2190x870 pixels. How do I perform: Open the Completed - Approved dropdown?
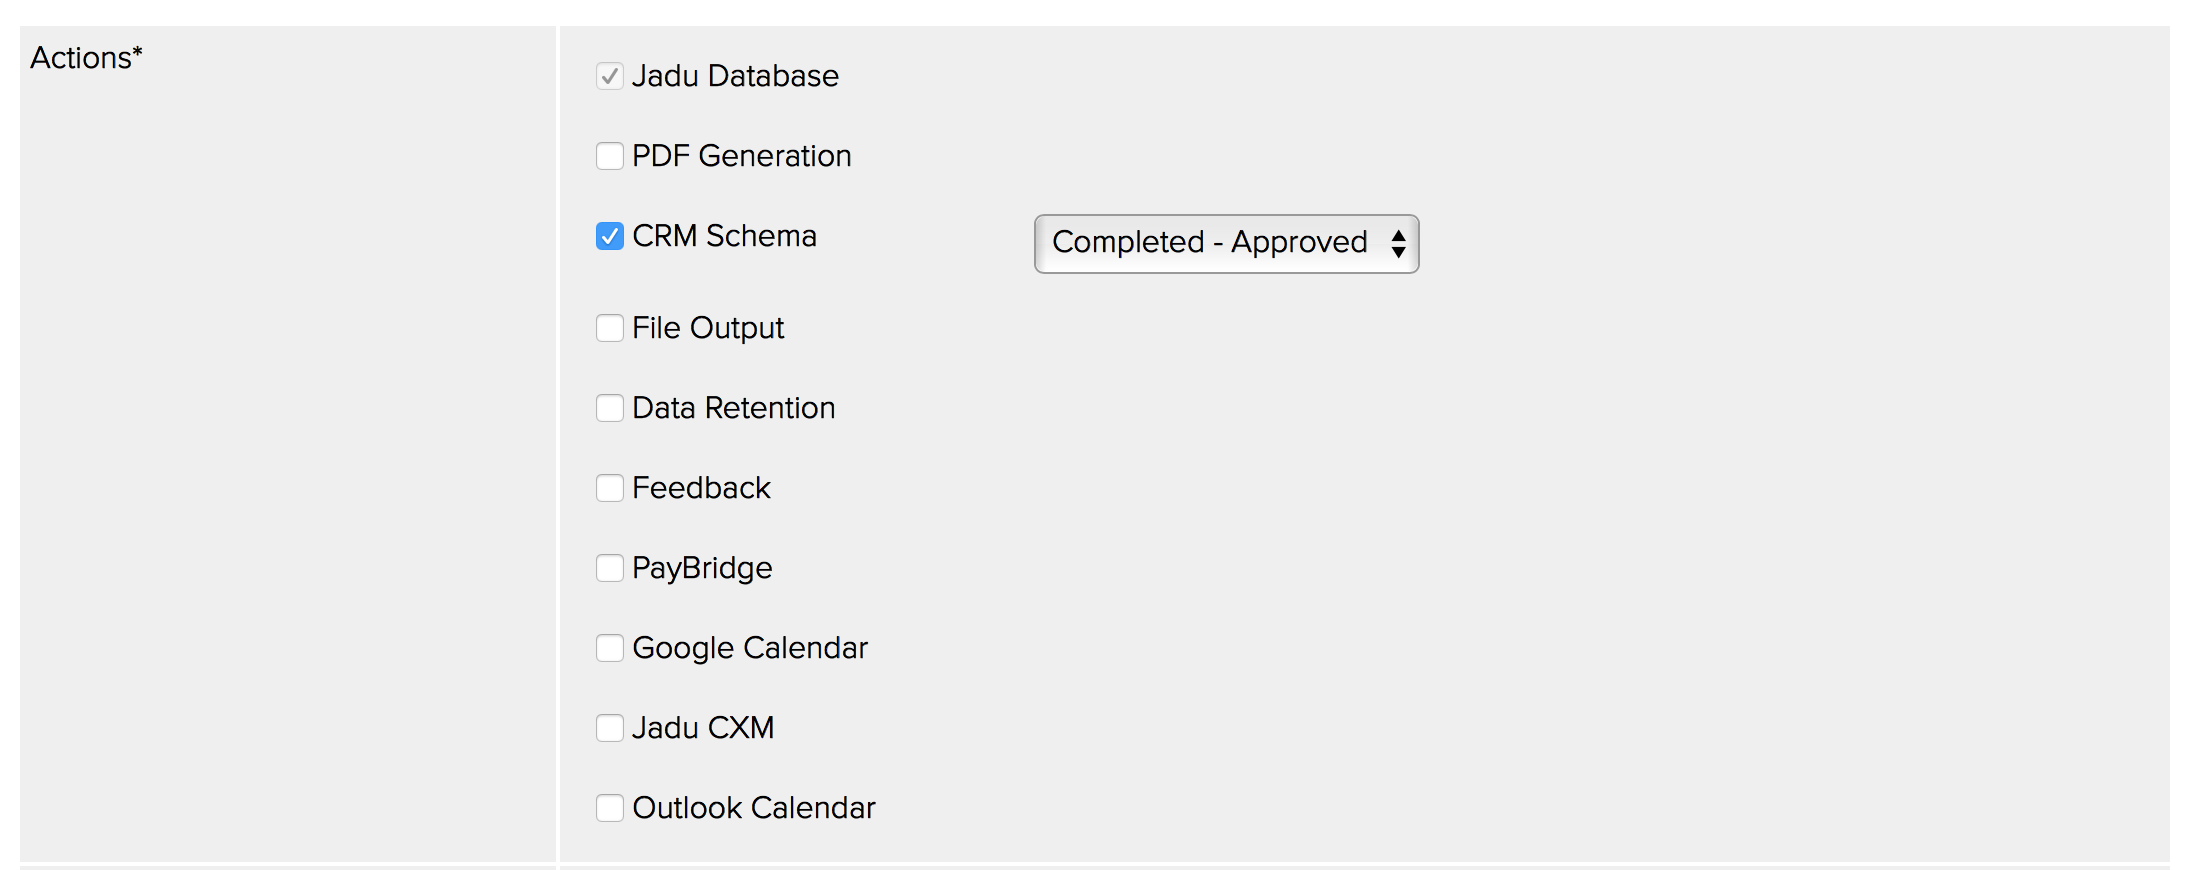click(1210, 243)
